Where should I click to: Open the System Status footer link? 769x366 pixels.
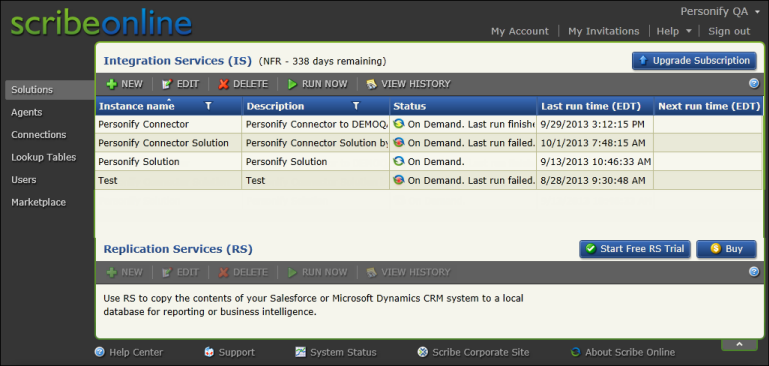[x=336, y=352]
